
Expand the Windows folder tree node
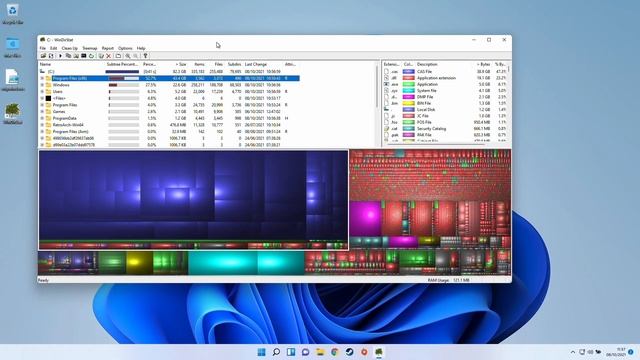[42, 85]
